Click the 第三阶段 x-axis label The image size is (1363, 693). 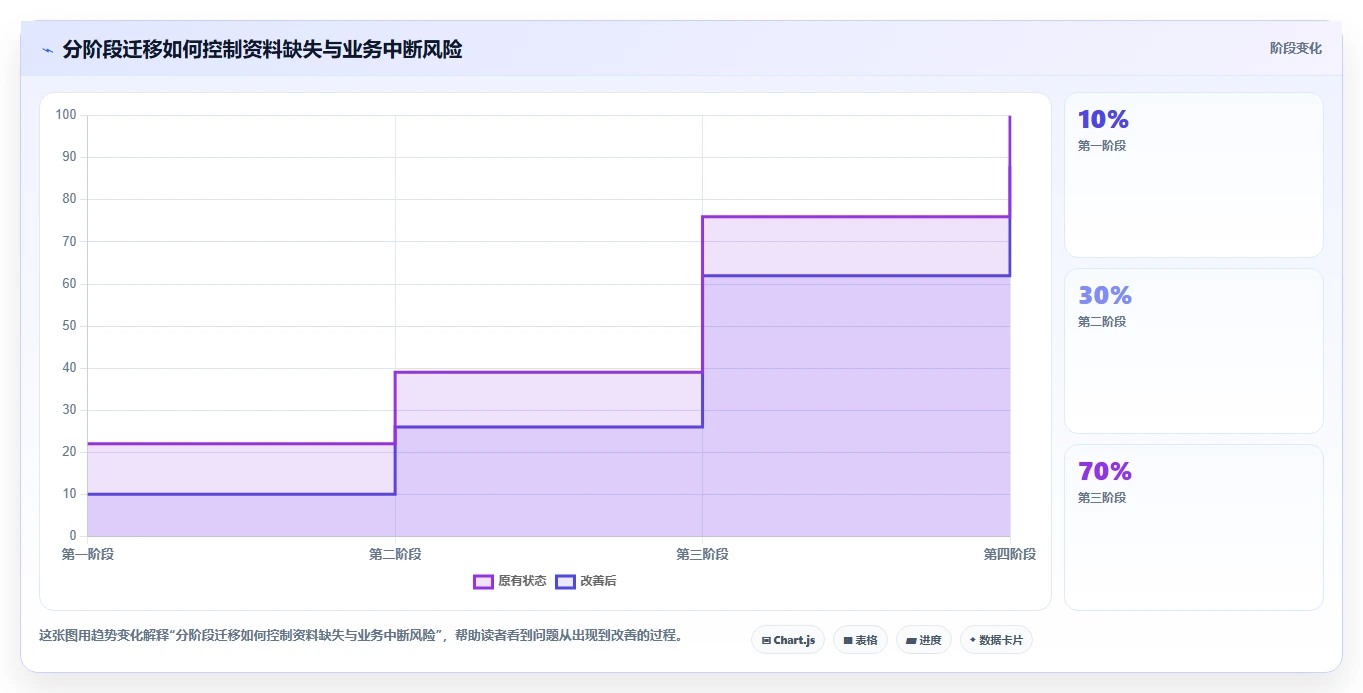point(702,554)
